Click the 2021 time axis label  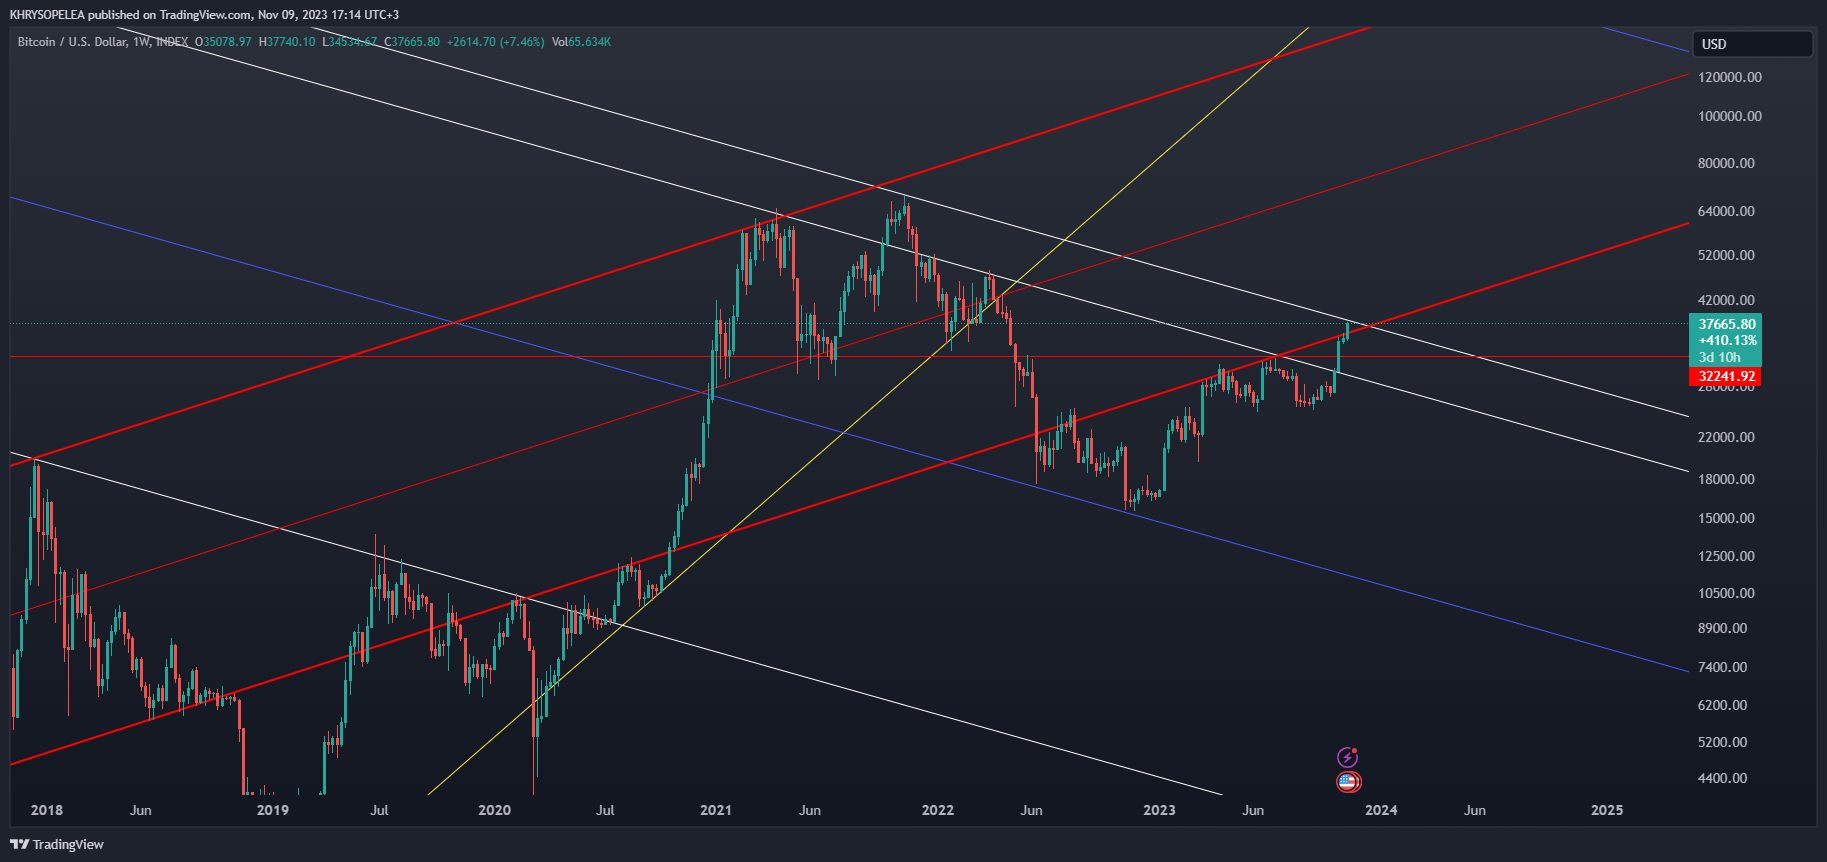[716, 810]
